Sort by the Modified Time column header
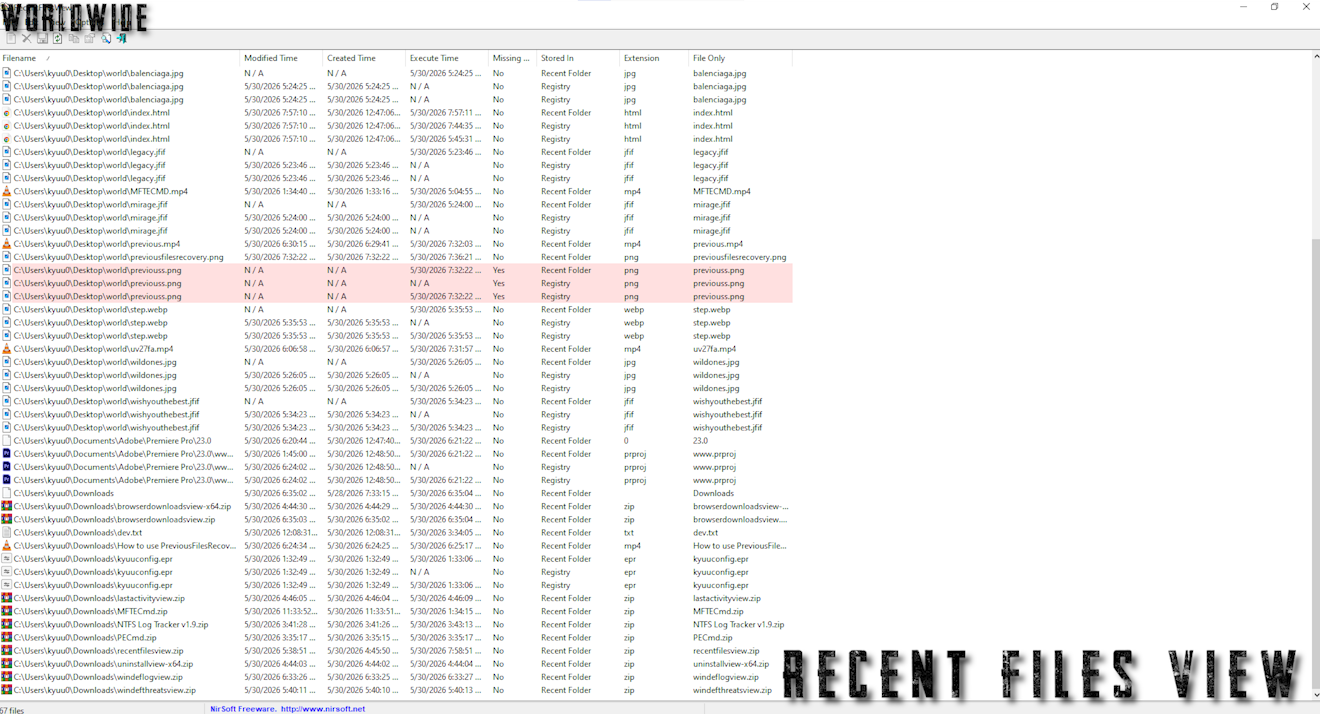This screenshot has width=1320, height=714. click(x=281, y=58)
